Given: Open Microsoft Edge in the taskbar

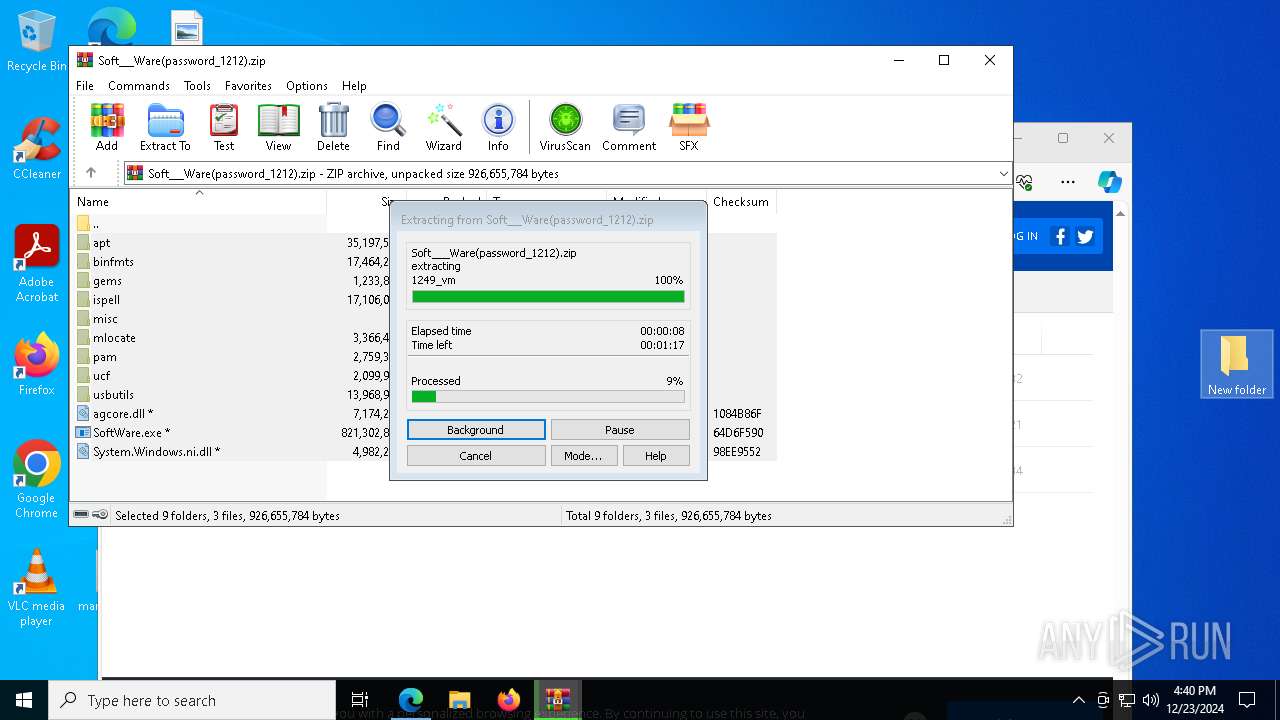Looking at the screenshot, I should (410, 700).
